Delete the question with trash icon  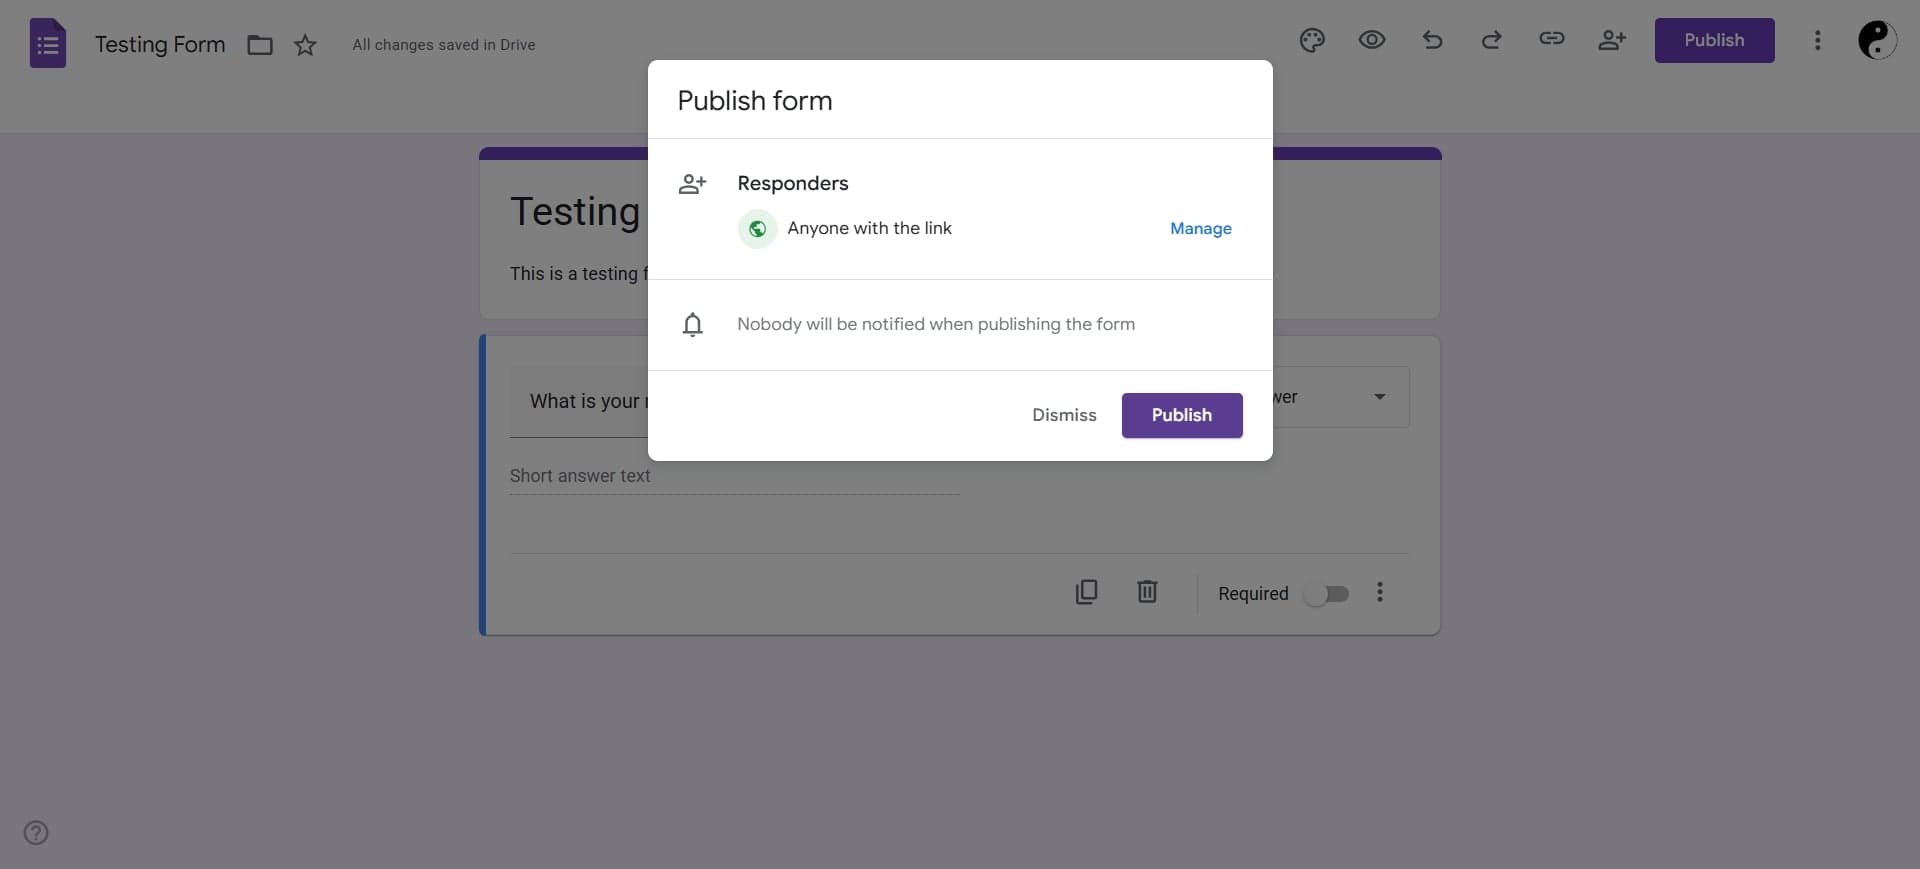coord(1147,592)
